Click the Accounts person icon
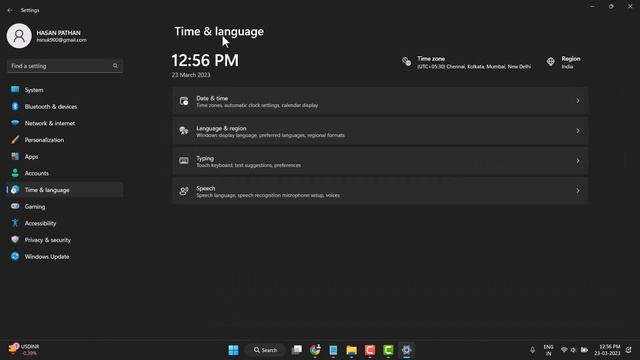 (15, 173)
